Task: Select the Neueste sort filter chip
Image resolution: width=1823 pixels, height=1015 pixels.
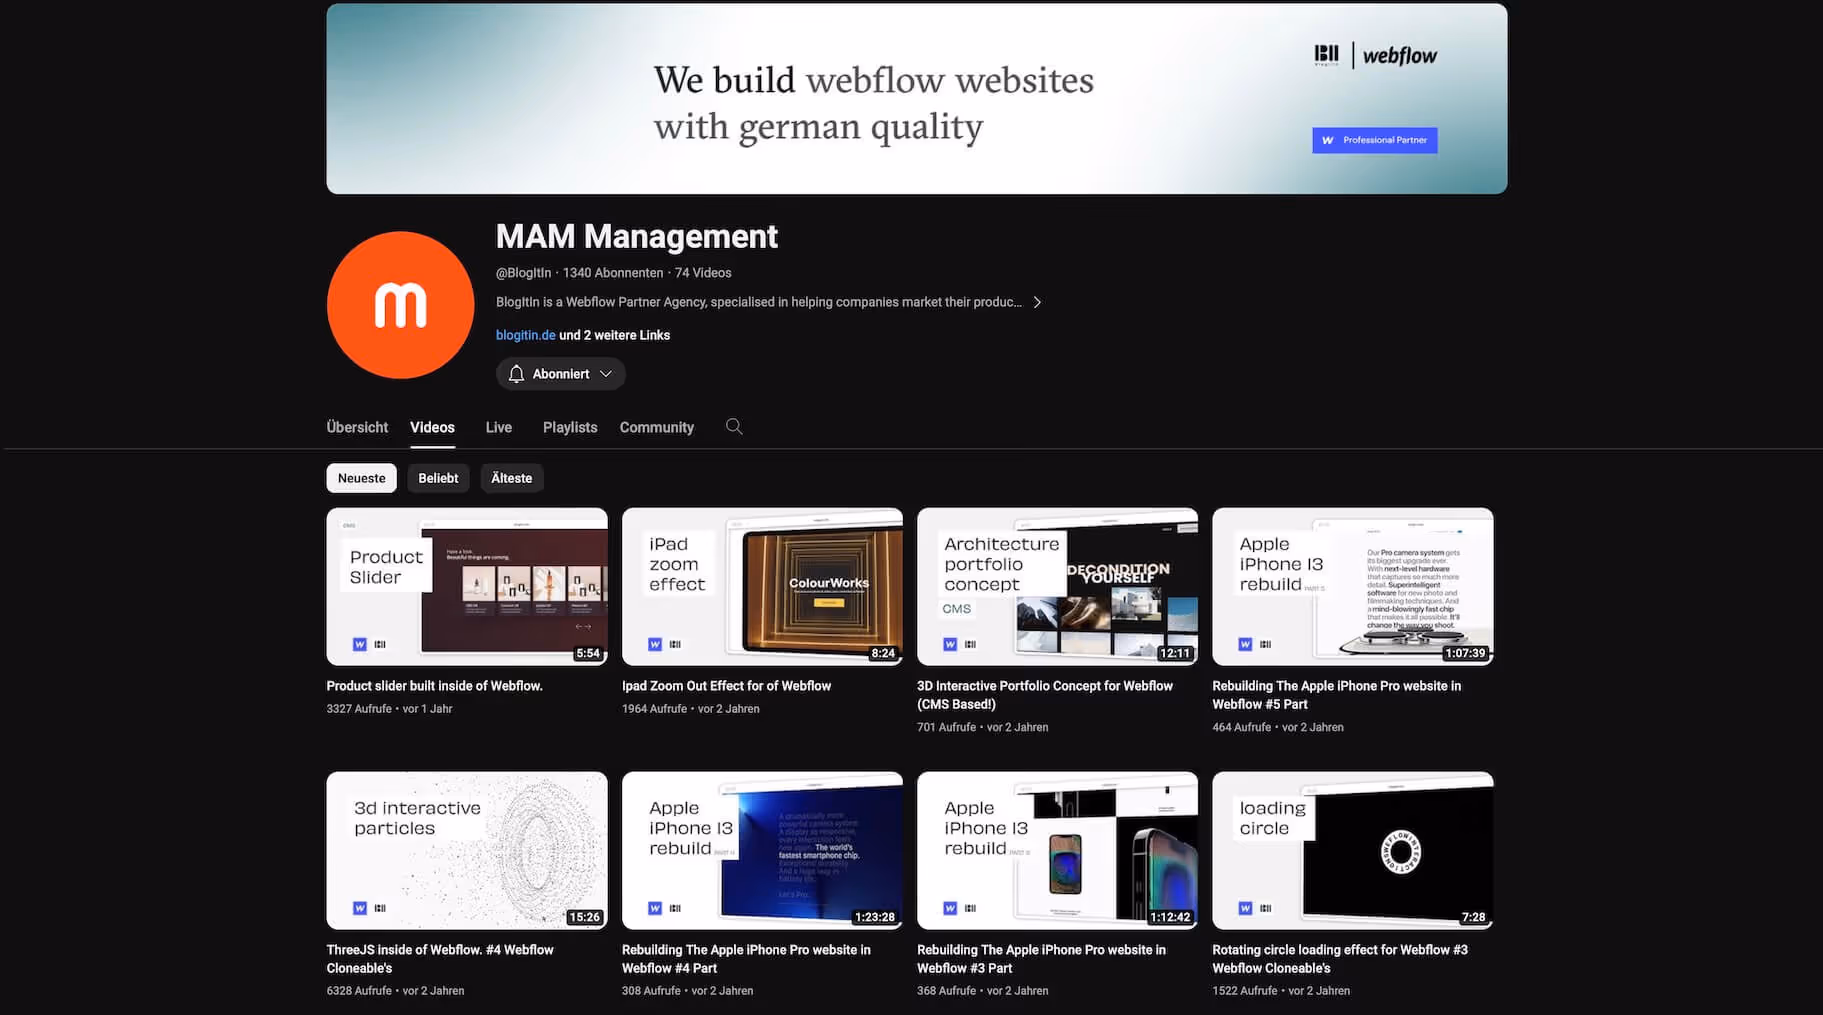Action: (361, 478)
